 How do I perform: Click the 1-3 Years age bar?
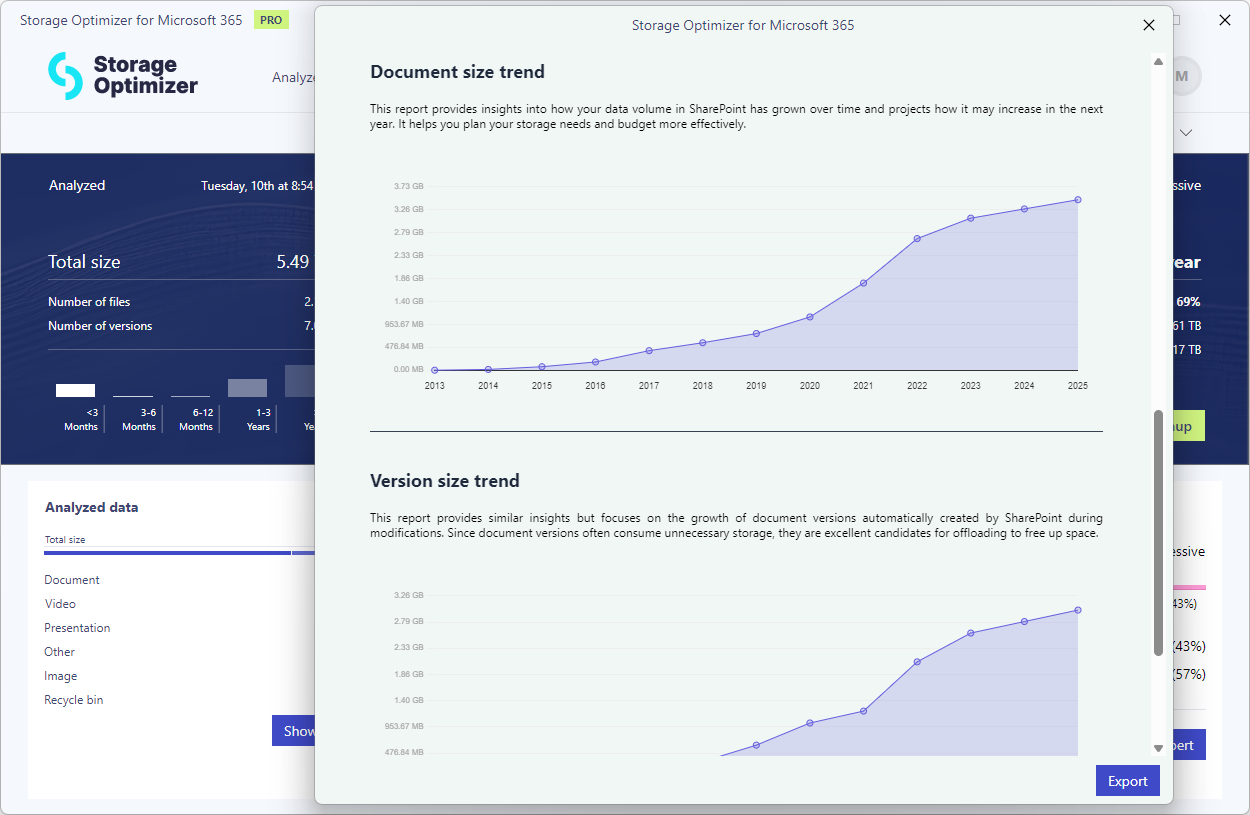247,388
